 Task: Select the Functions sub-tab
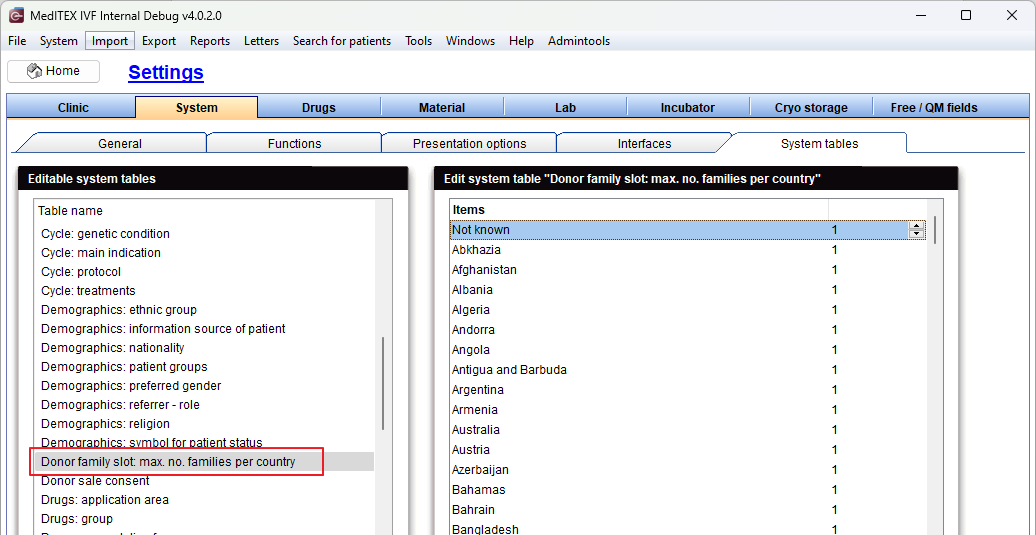click(295, 143)
